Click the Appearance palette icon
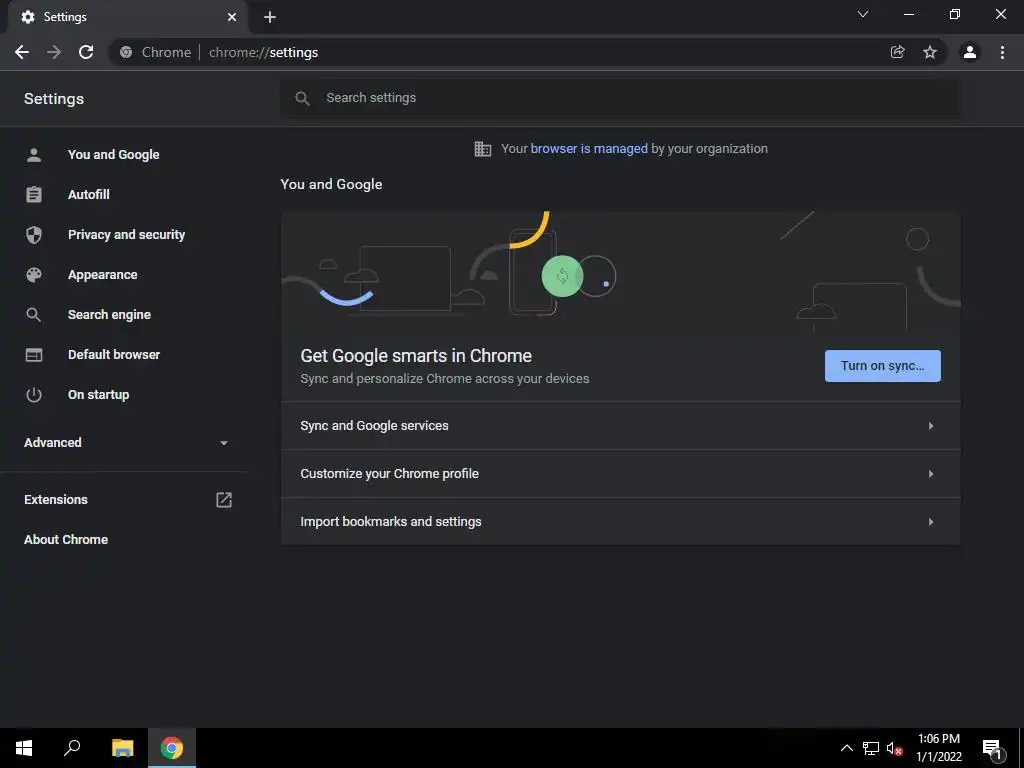Screen dimensions: 1024x768 [x=34, y=275]
